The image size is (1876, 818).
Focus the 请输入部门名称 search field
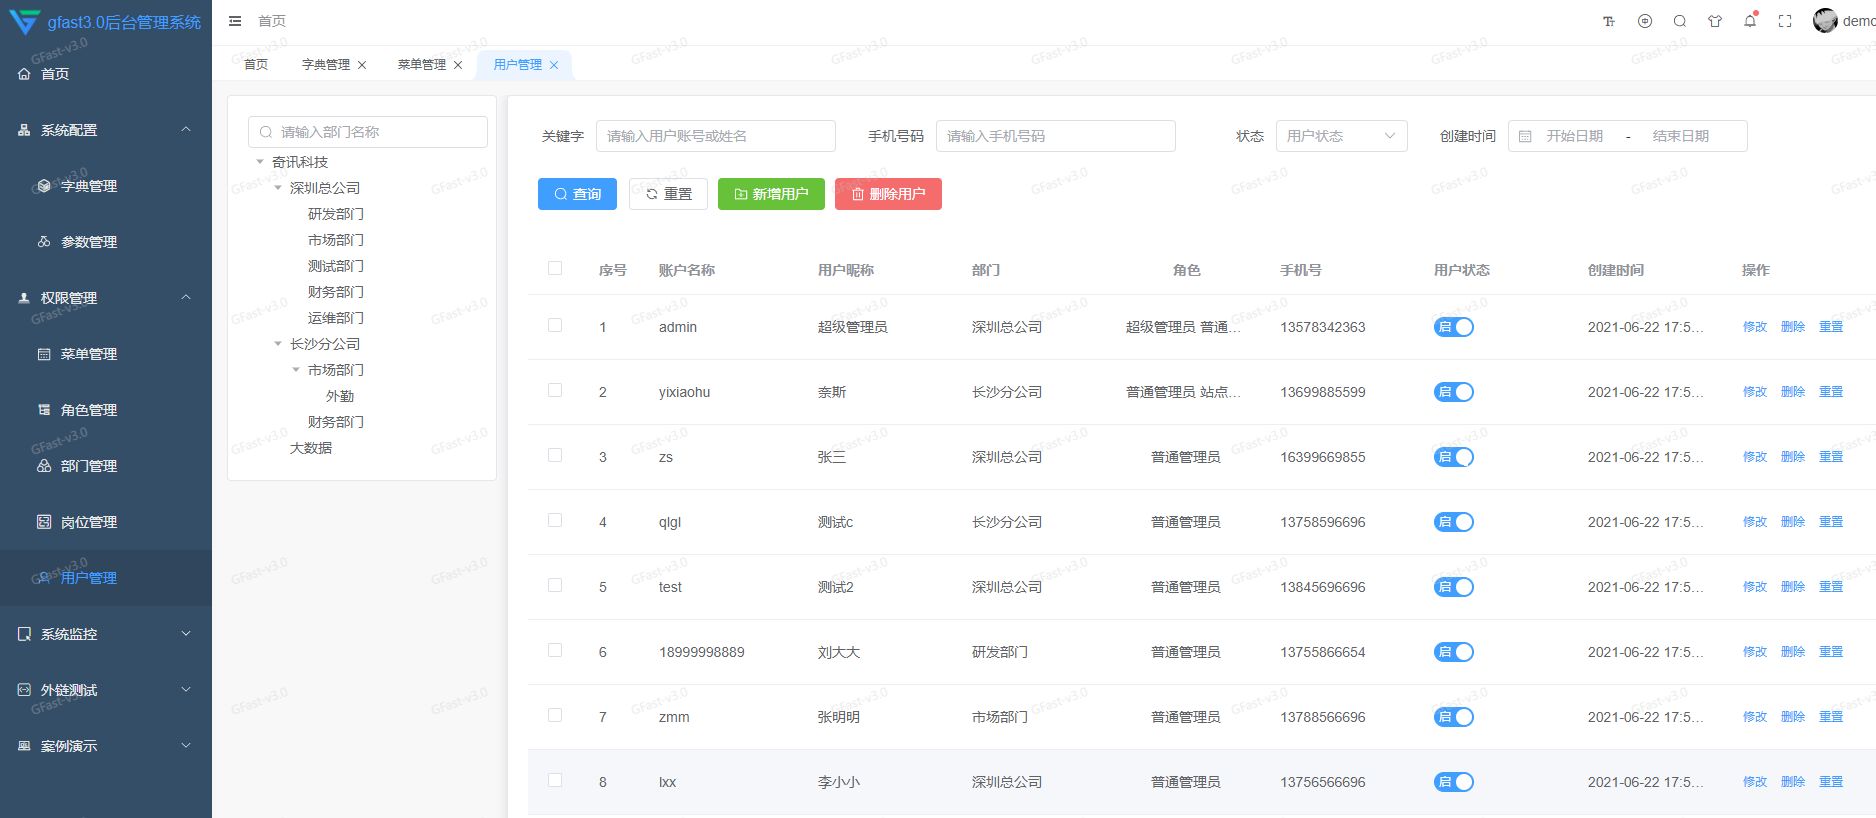(368, 132)
